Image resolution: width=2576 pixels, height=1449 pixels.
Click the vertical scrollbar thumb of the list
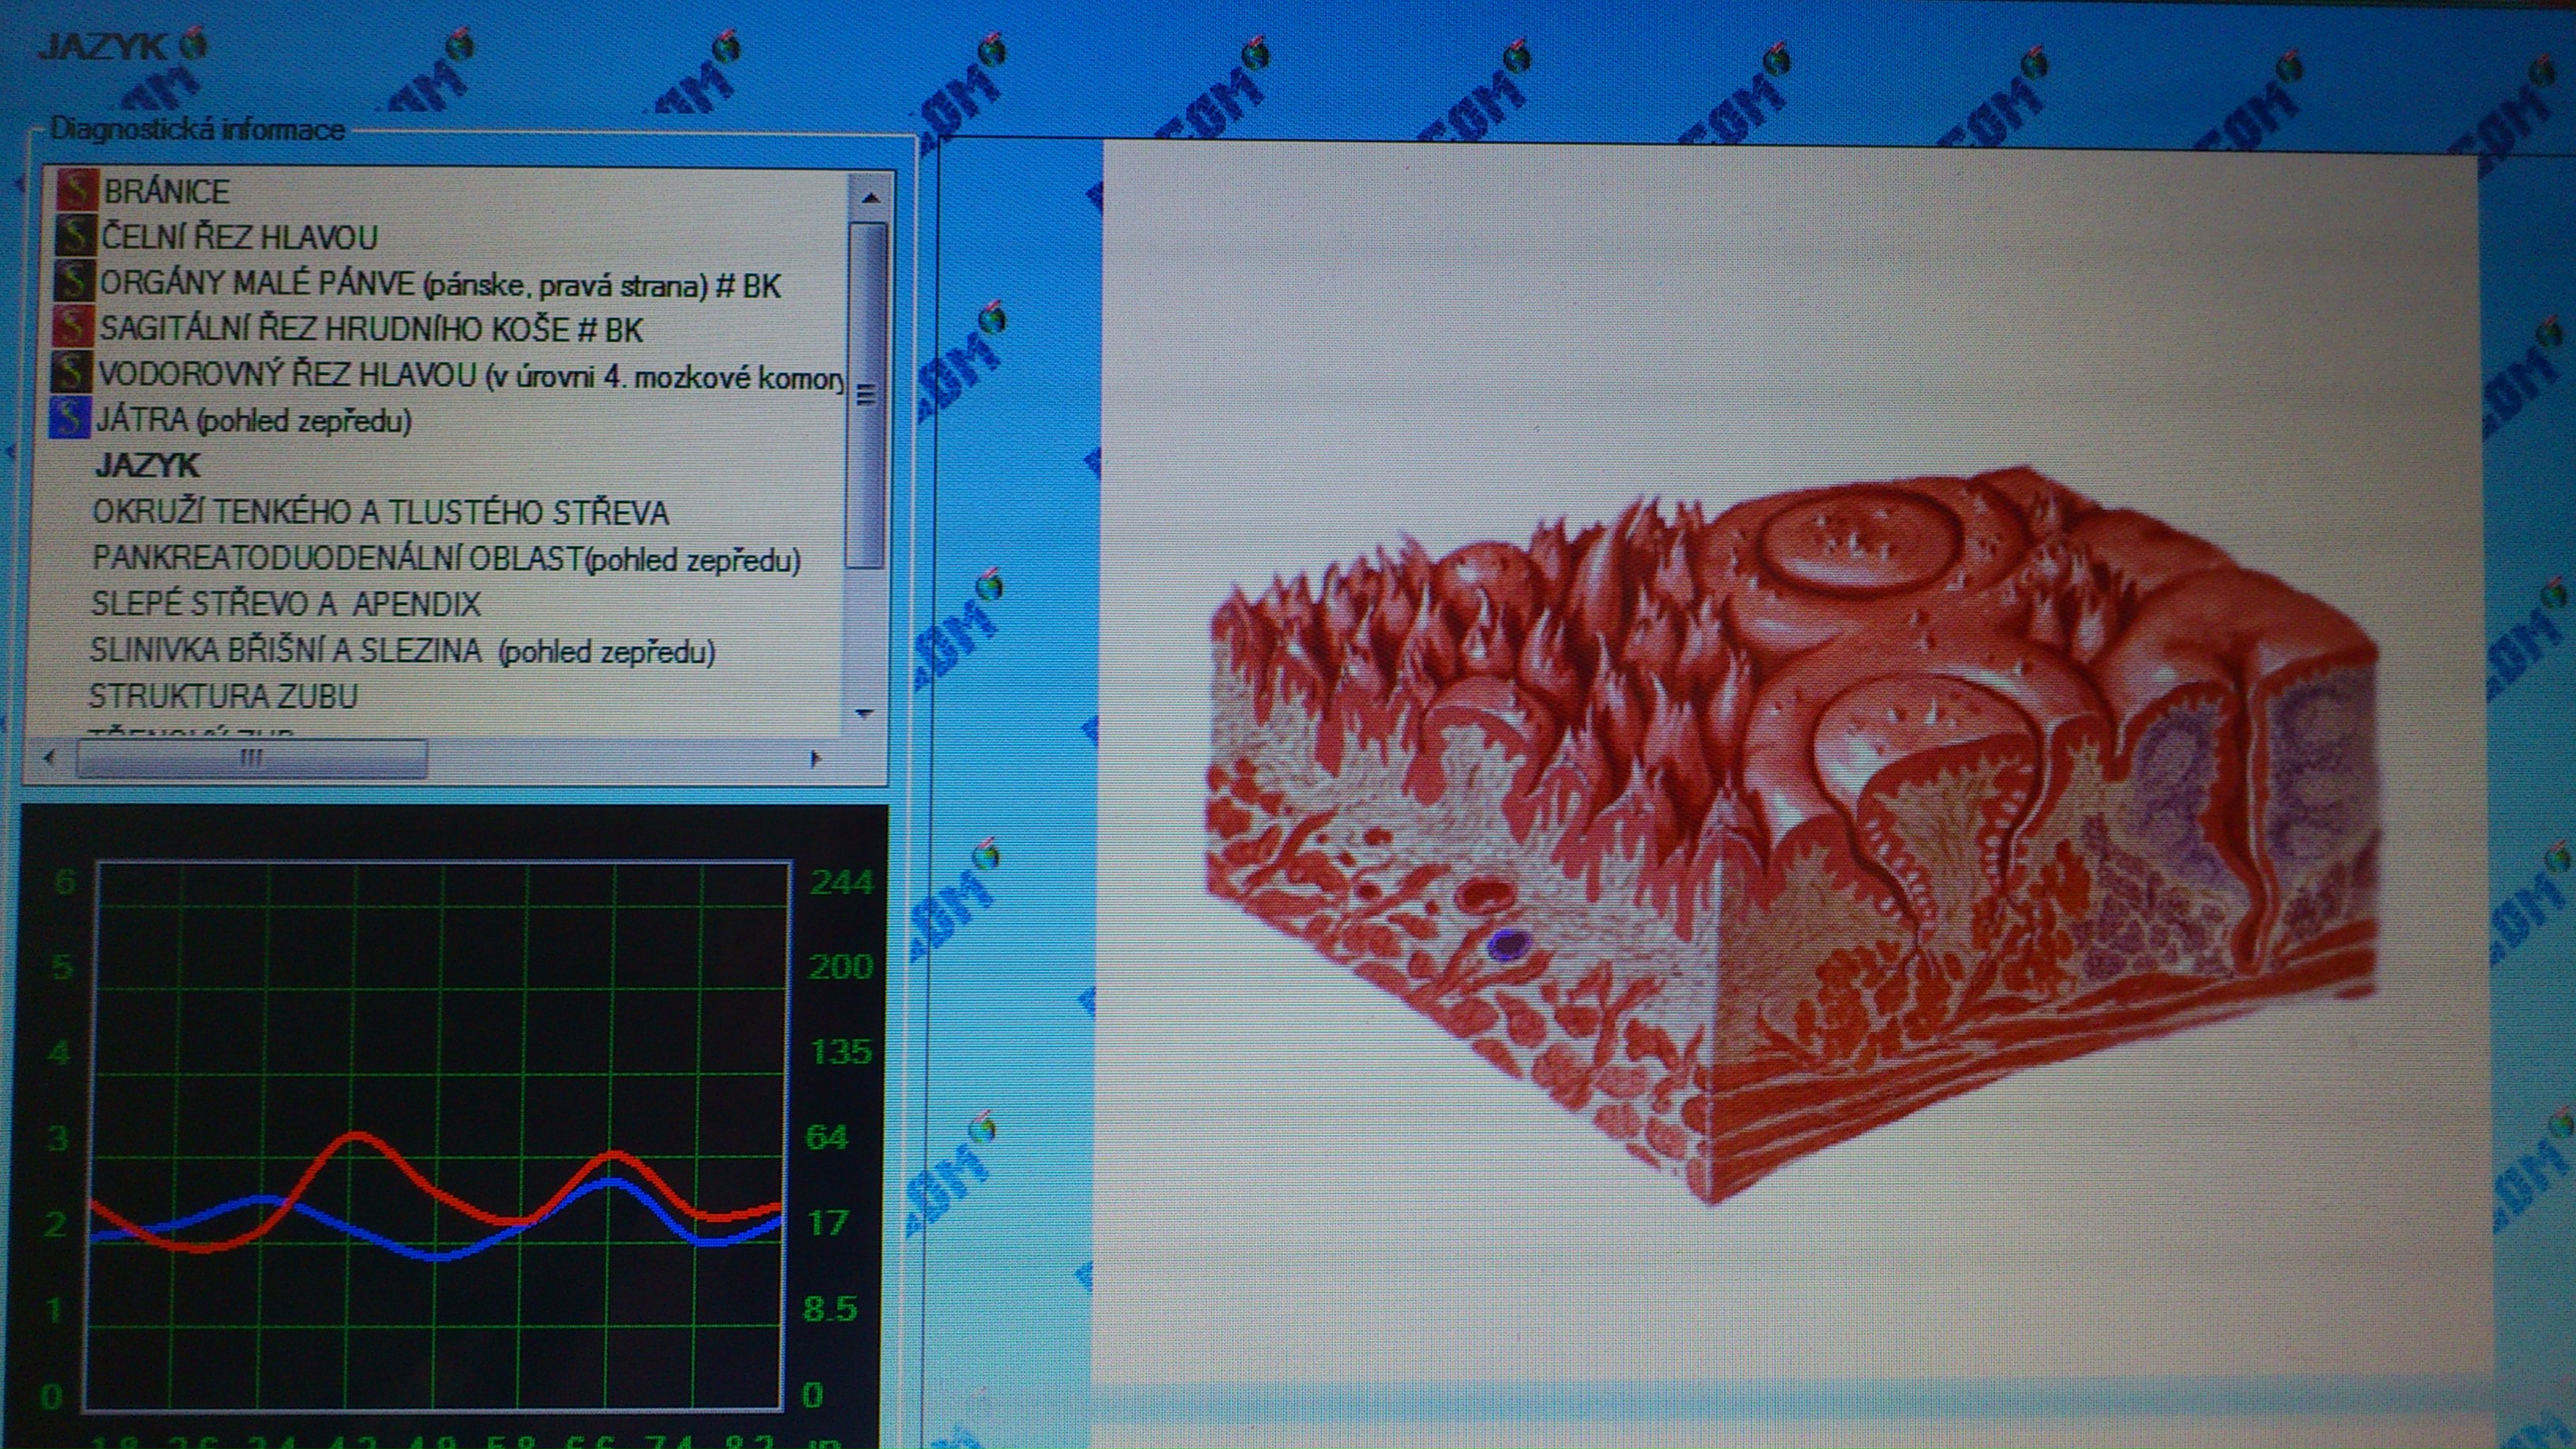[866, 395]
